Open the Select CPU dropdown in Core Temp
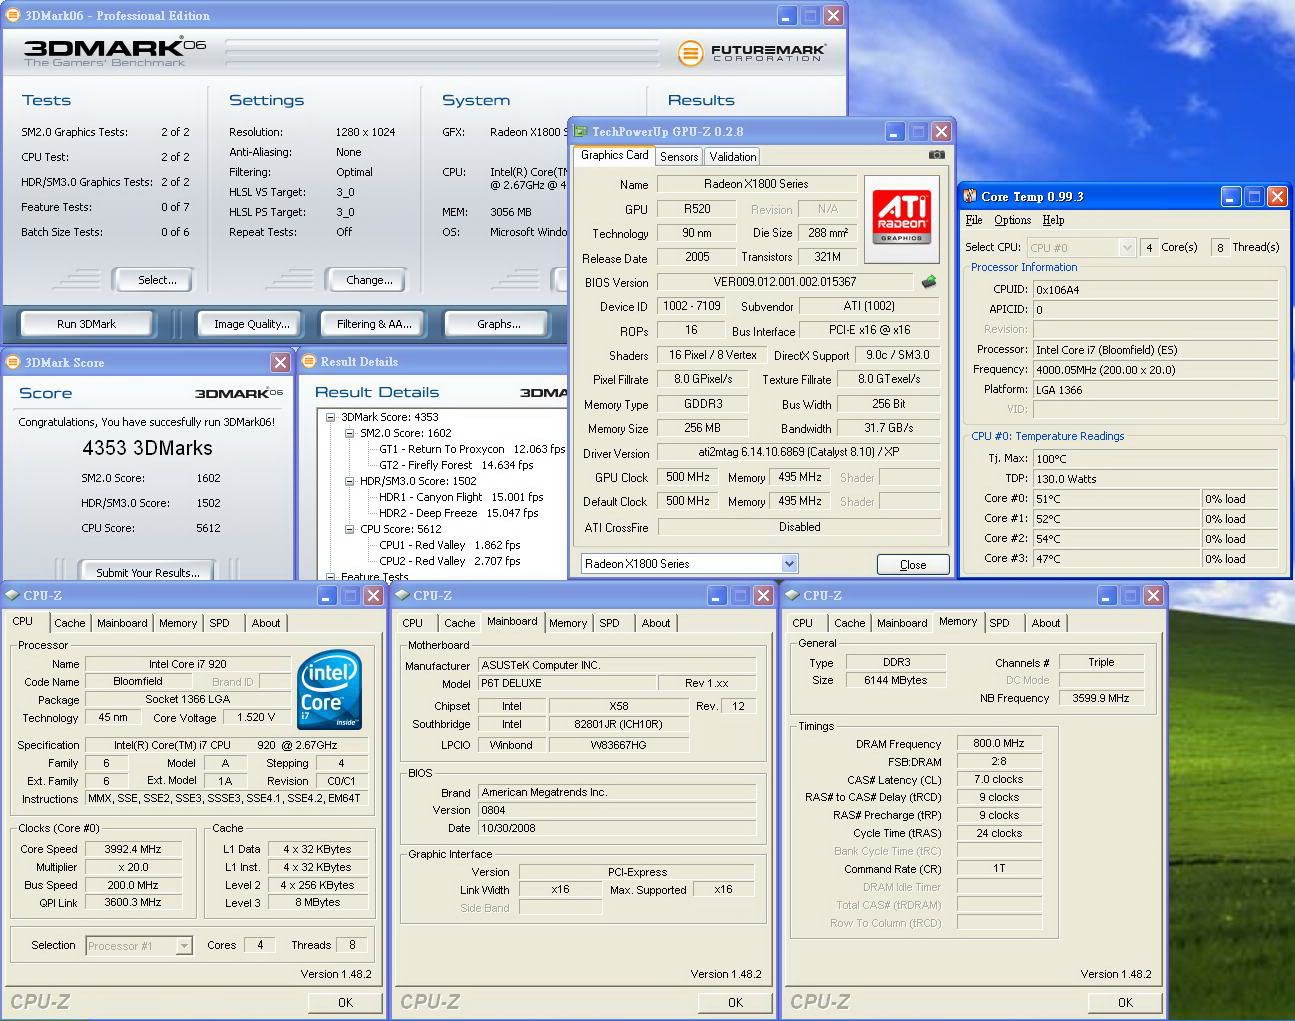This screenshot has height=1021, width=1295. point(1127,247)
